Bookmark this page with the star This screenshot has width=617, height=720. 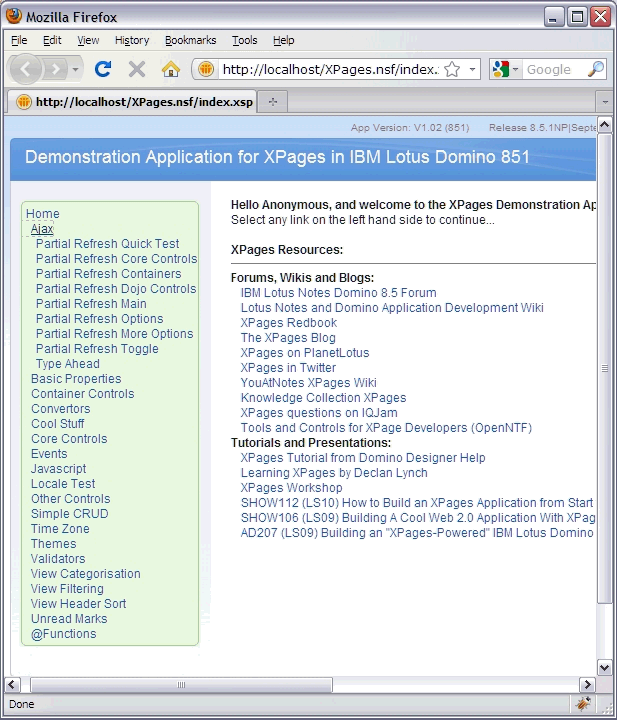coord(452,69)
